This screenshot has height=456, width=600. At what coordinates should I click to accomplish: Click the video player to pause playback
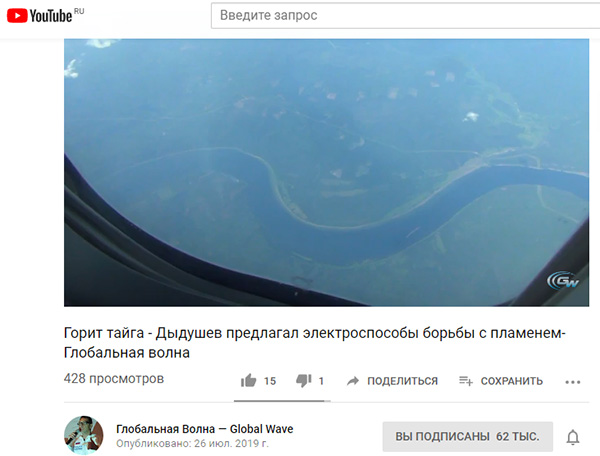(326, 172)
